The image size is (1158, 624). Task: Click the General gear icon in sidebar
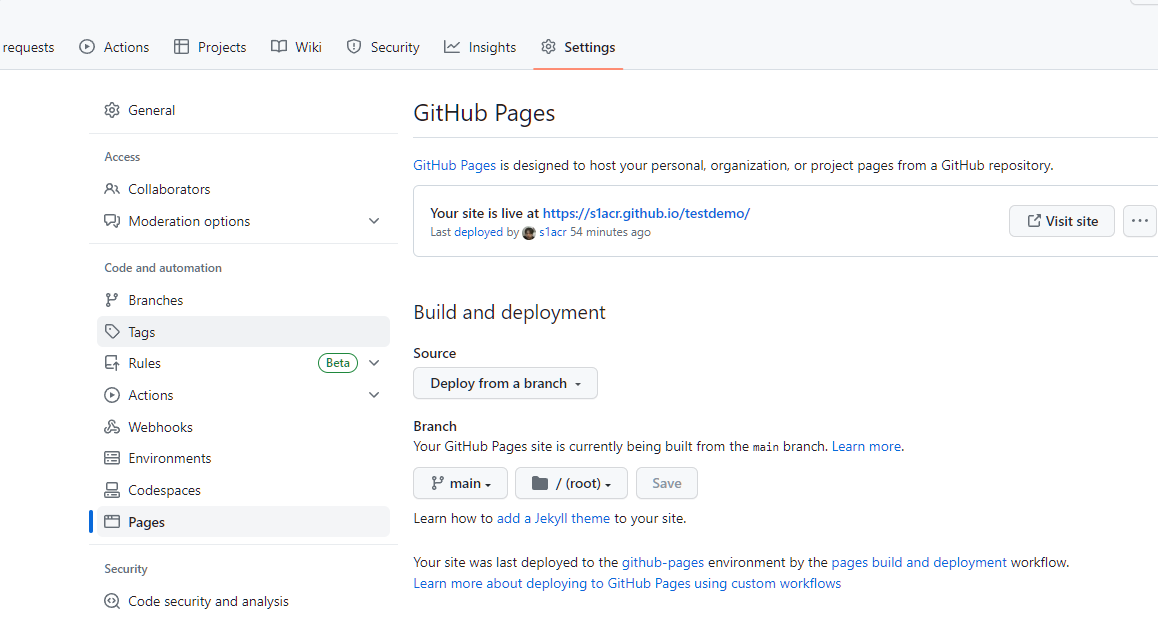(112, 110)
